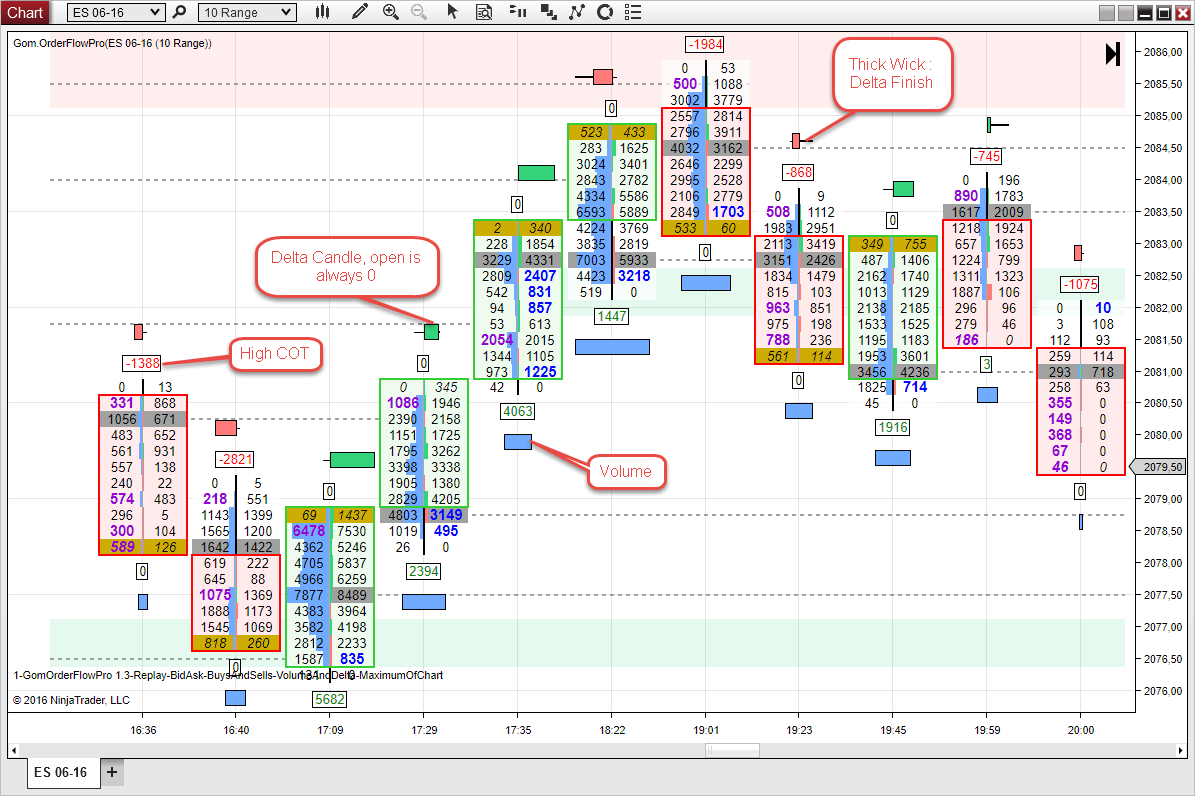
Task: Open Chart Trader from the toolbar
Action: [x=518, y=12]
